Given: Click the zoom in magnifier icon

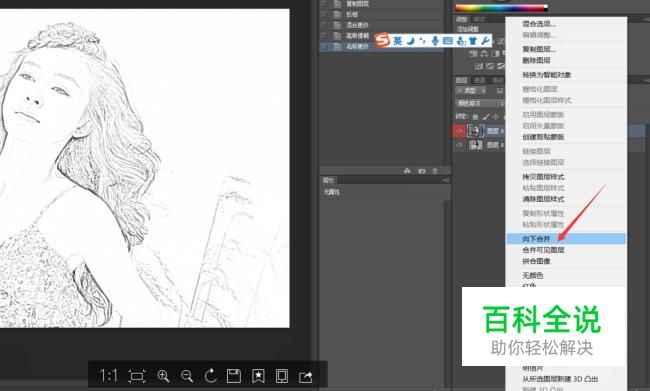Looking at the screenshot, I should [163, 376].
